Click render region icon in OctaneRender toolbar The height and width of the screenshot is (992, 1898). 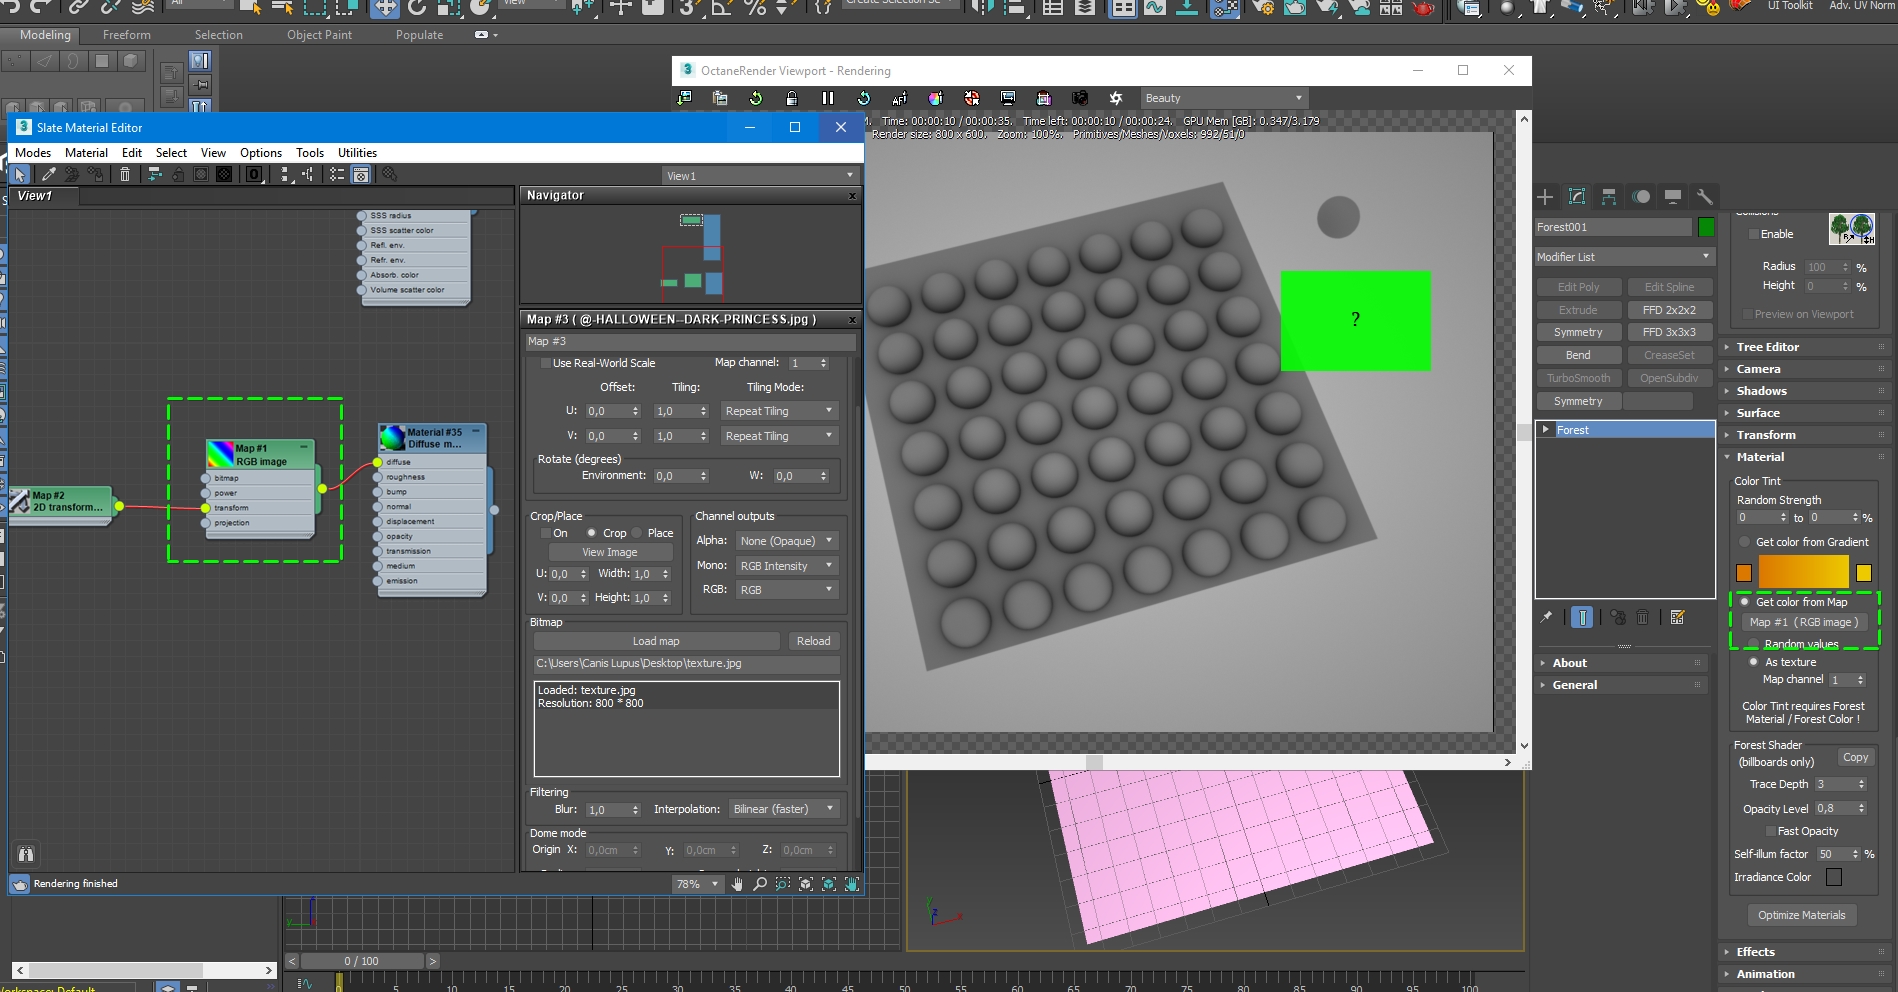[x=1044, y=98]
